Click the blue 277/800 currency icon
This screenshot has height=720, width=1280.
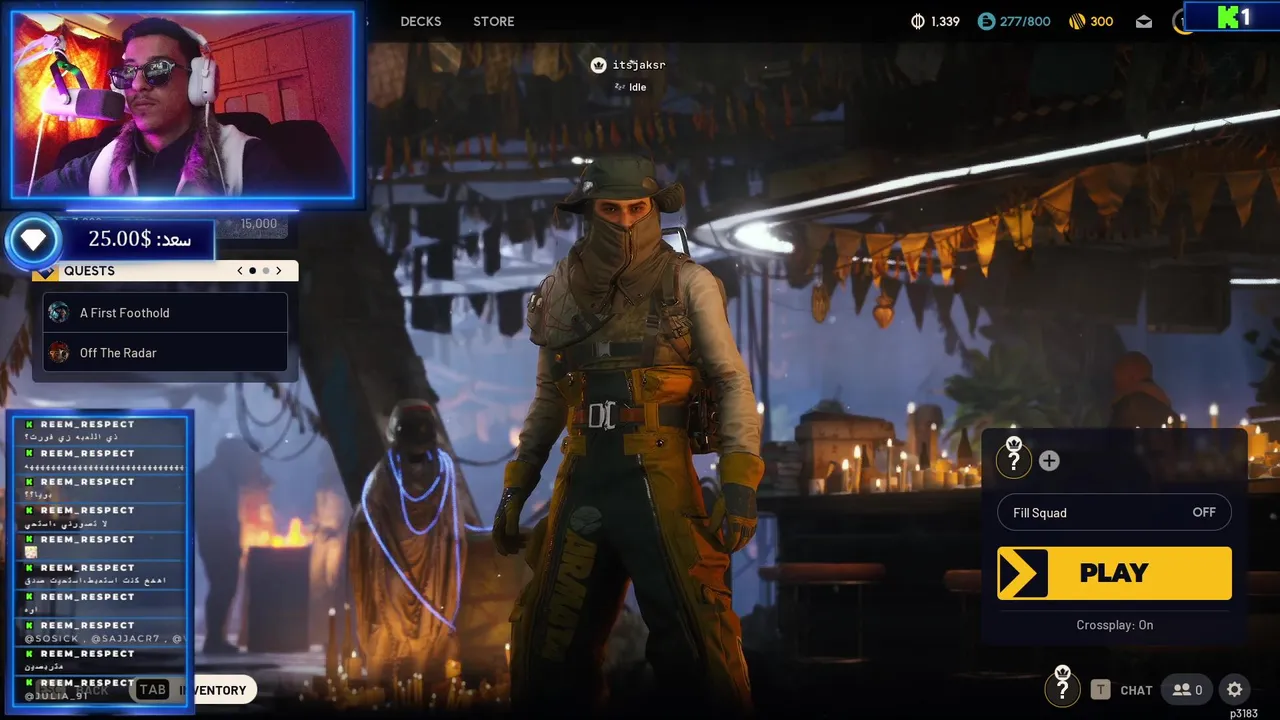tap(987, 21)
